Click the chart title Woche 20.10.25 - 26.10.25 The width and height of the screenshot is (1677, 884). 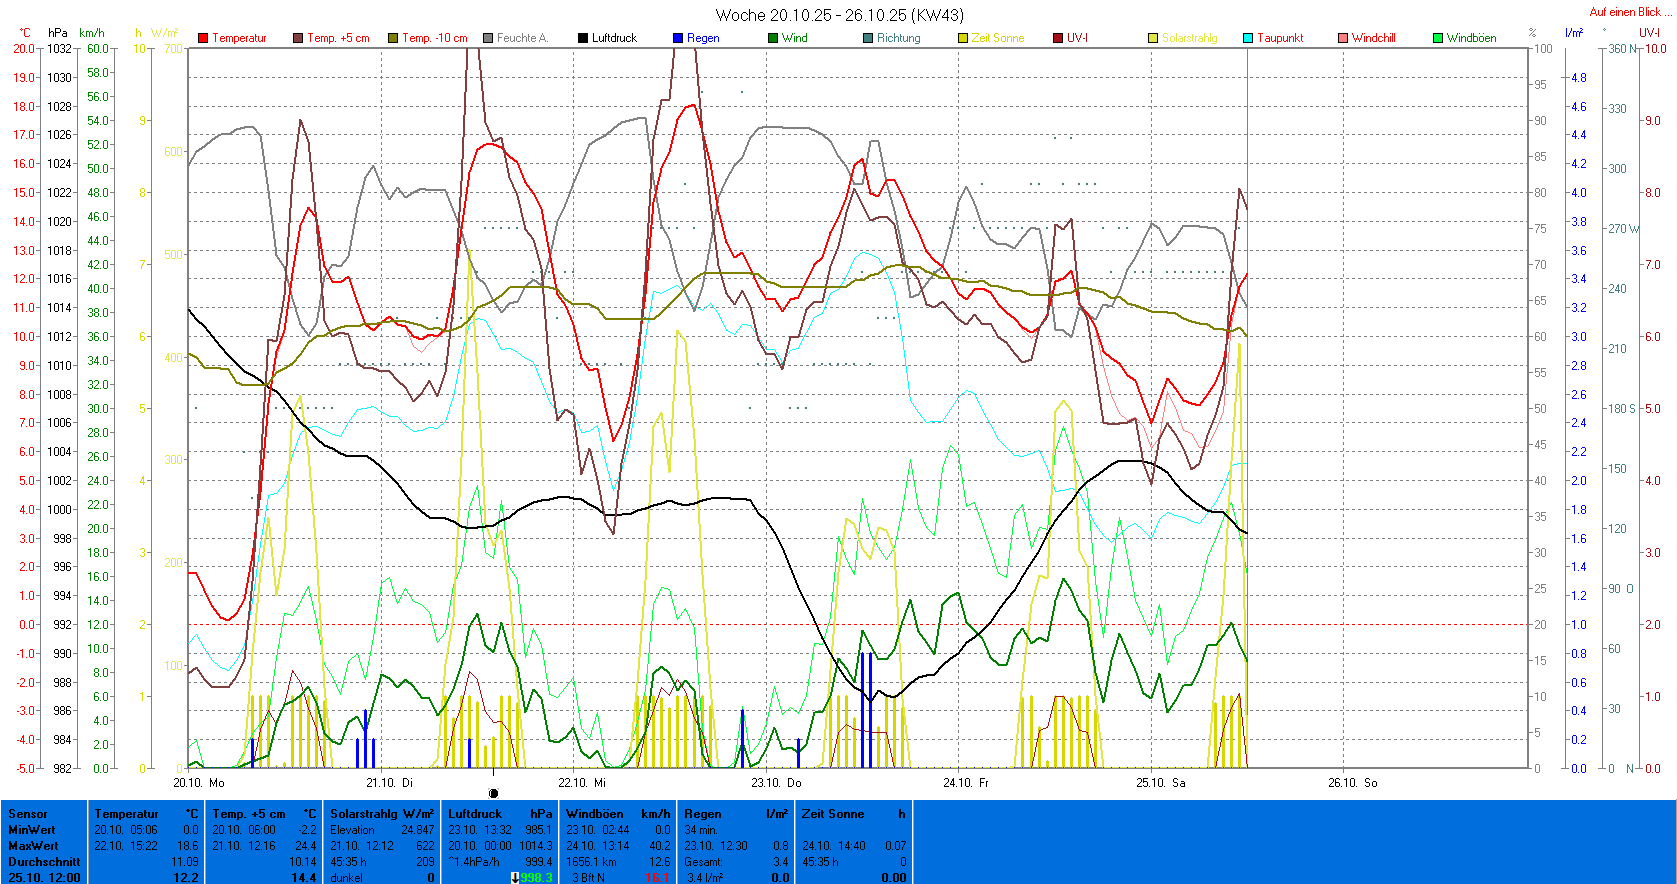pyautogui.click(x=839, y=15)
